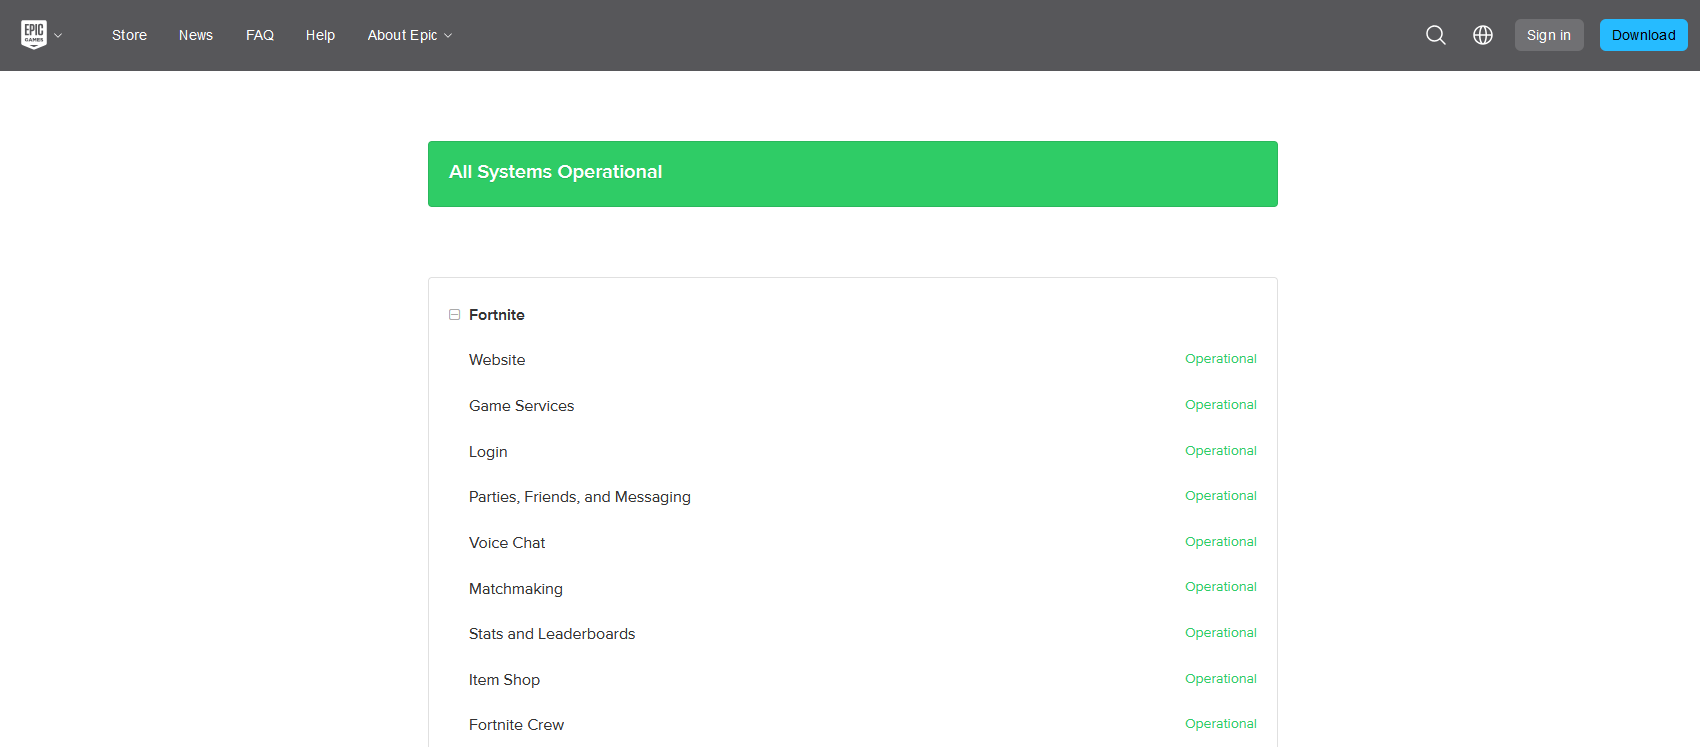This screenshot has width=1700, height=747.
Task: Open the chevron beside Epic logo
Action: [58, 36]
